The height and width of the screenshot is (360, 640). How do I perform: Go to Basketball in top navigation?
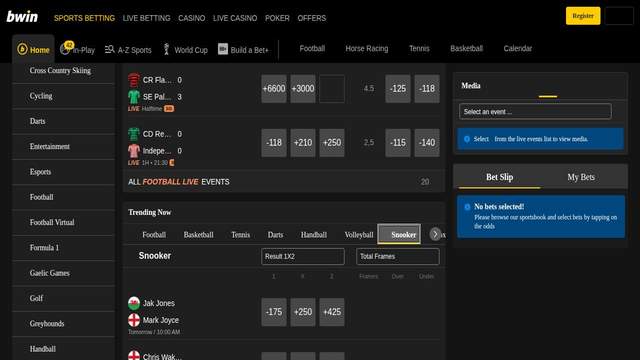pyautogui.click(x=466, y=49)
